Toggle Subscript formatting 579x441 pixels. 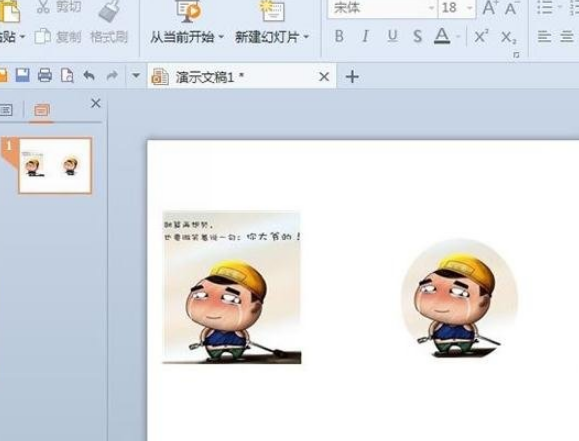tap(509, 37)
